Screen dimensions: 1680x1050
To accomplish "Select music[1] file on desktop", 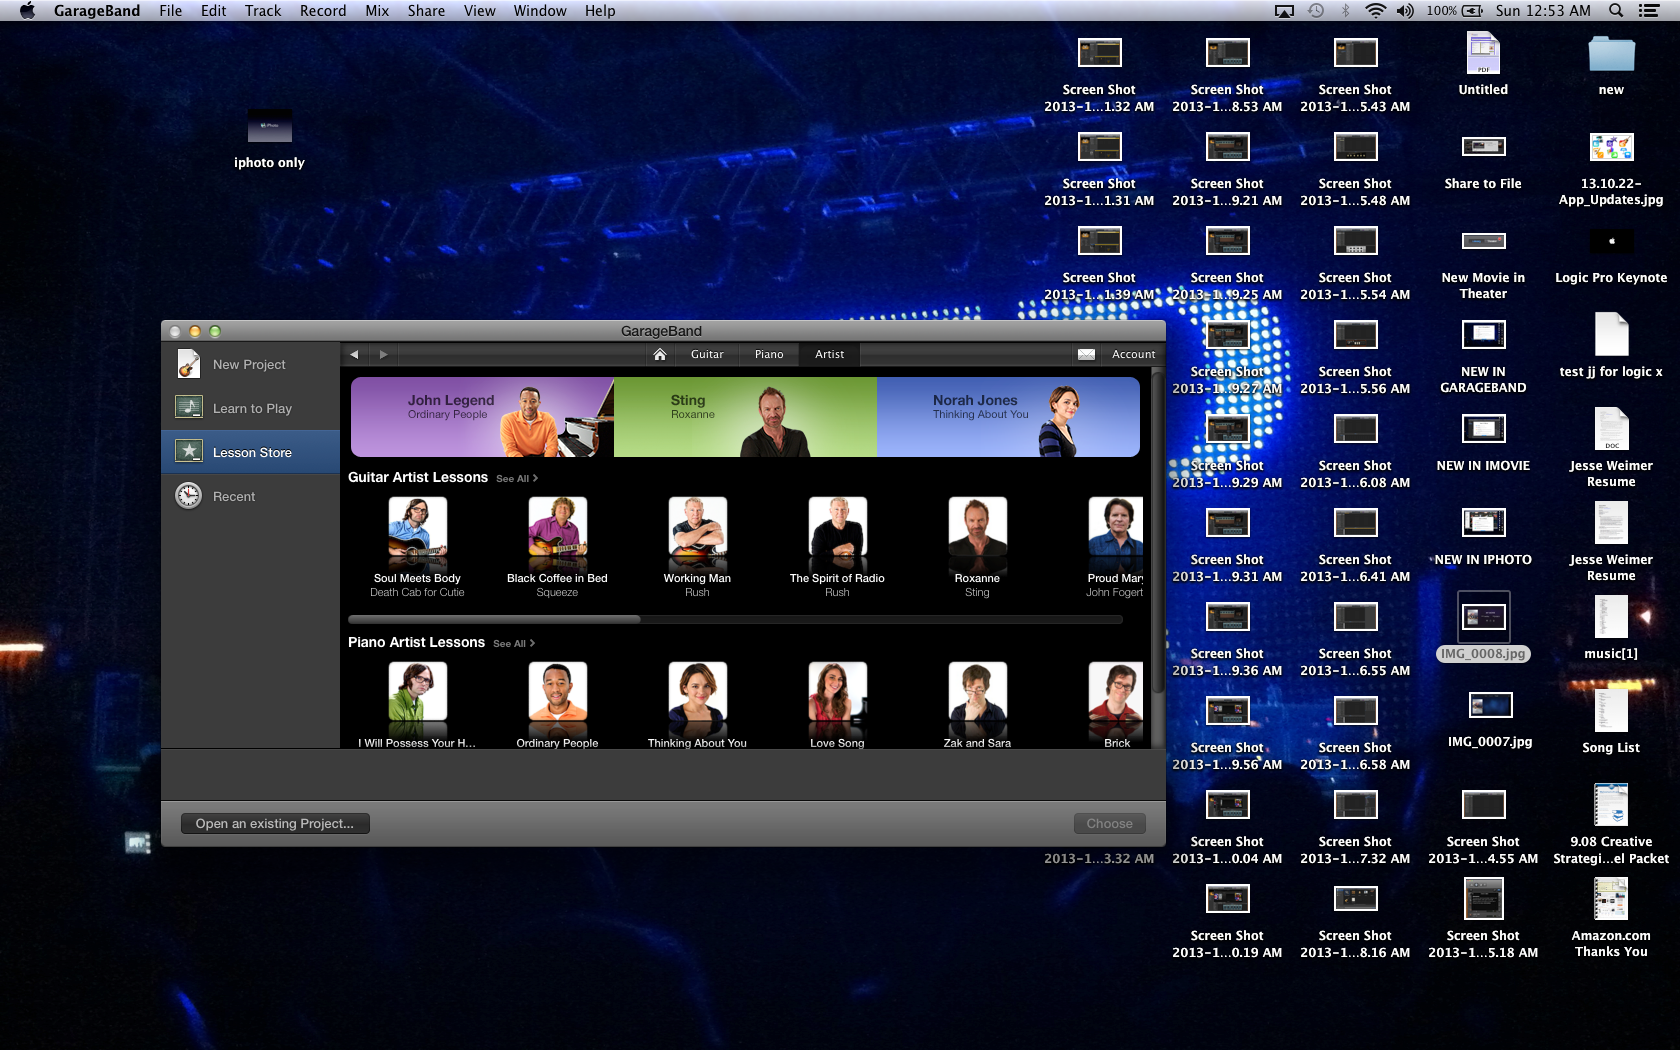I will (x=1611, y=628).
